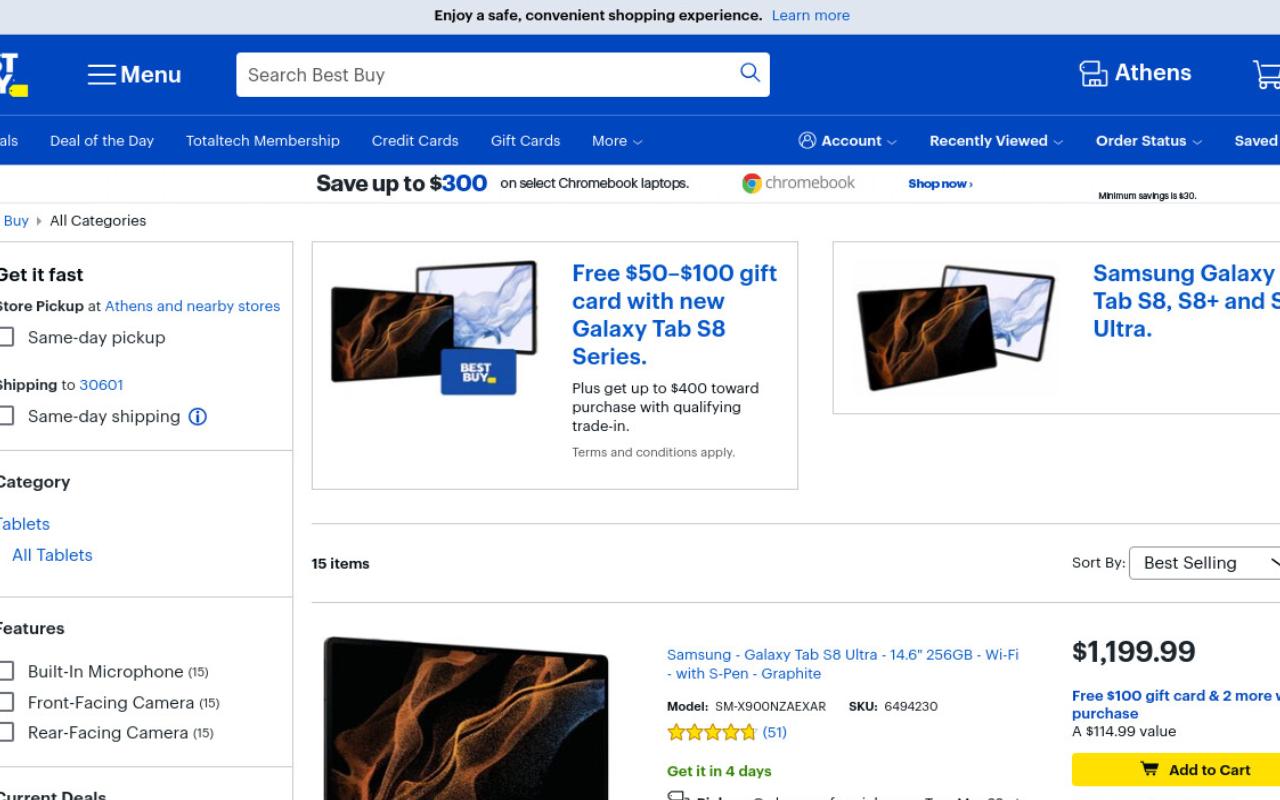1280x800 pixels.
Task: Click the search magnifier icon
Action: pos(750,73)
